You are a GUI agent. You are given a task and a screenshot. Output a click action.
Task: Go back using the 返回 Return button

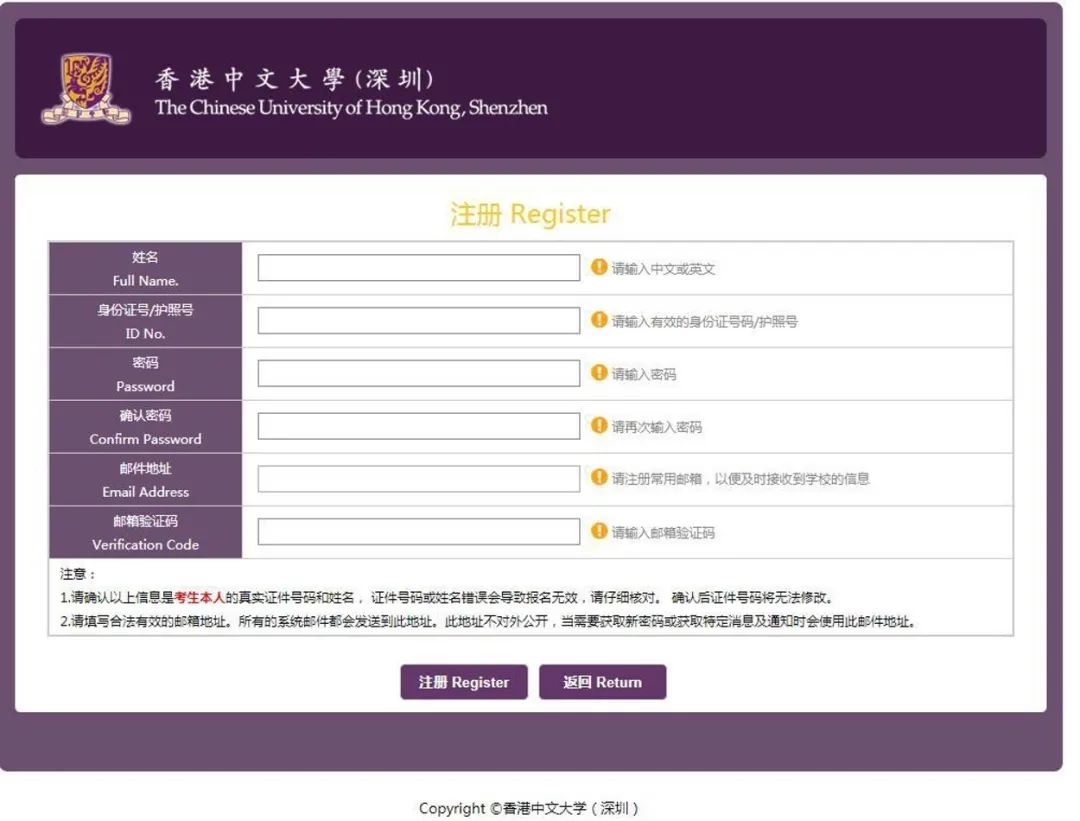click(x=603, y=682)
